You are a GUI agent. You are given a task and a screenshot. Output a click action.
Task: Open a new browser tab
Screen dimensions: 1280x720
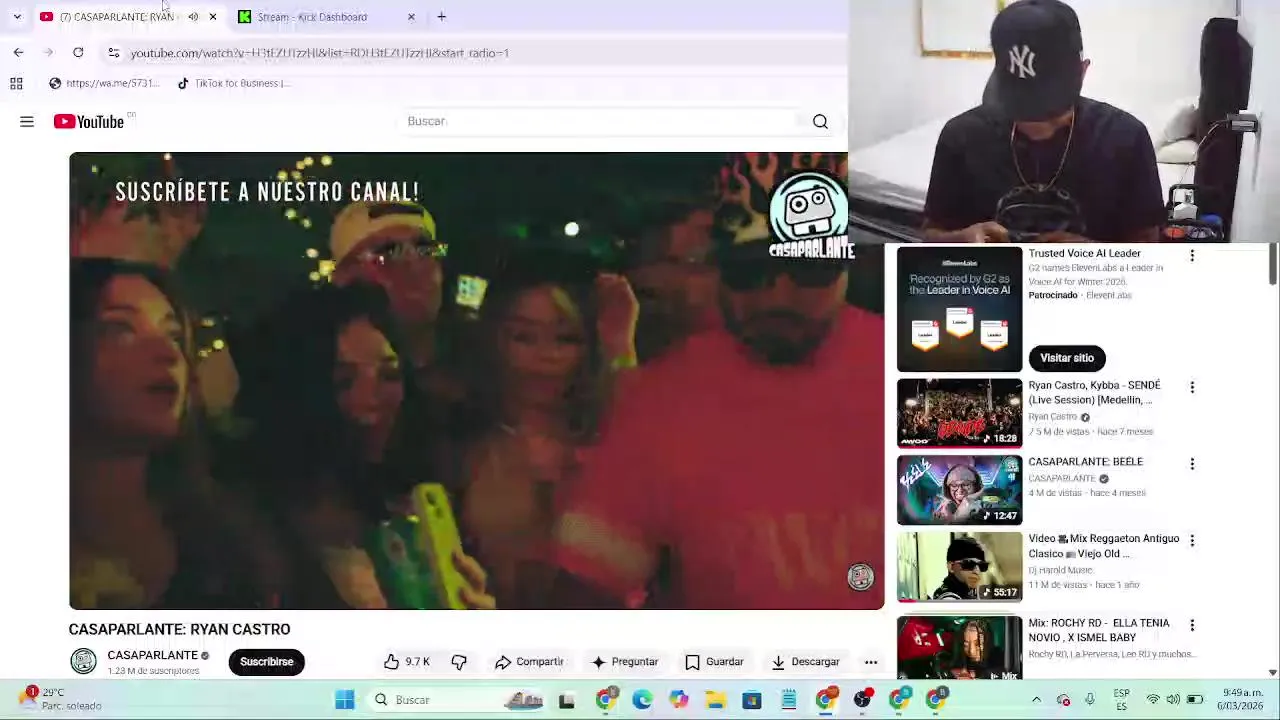click(x=441, y=17)
